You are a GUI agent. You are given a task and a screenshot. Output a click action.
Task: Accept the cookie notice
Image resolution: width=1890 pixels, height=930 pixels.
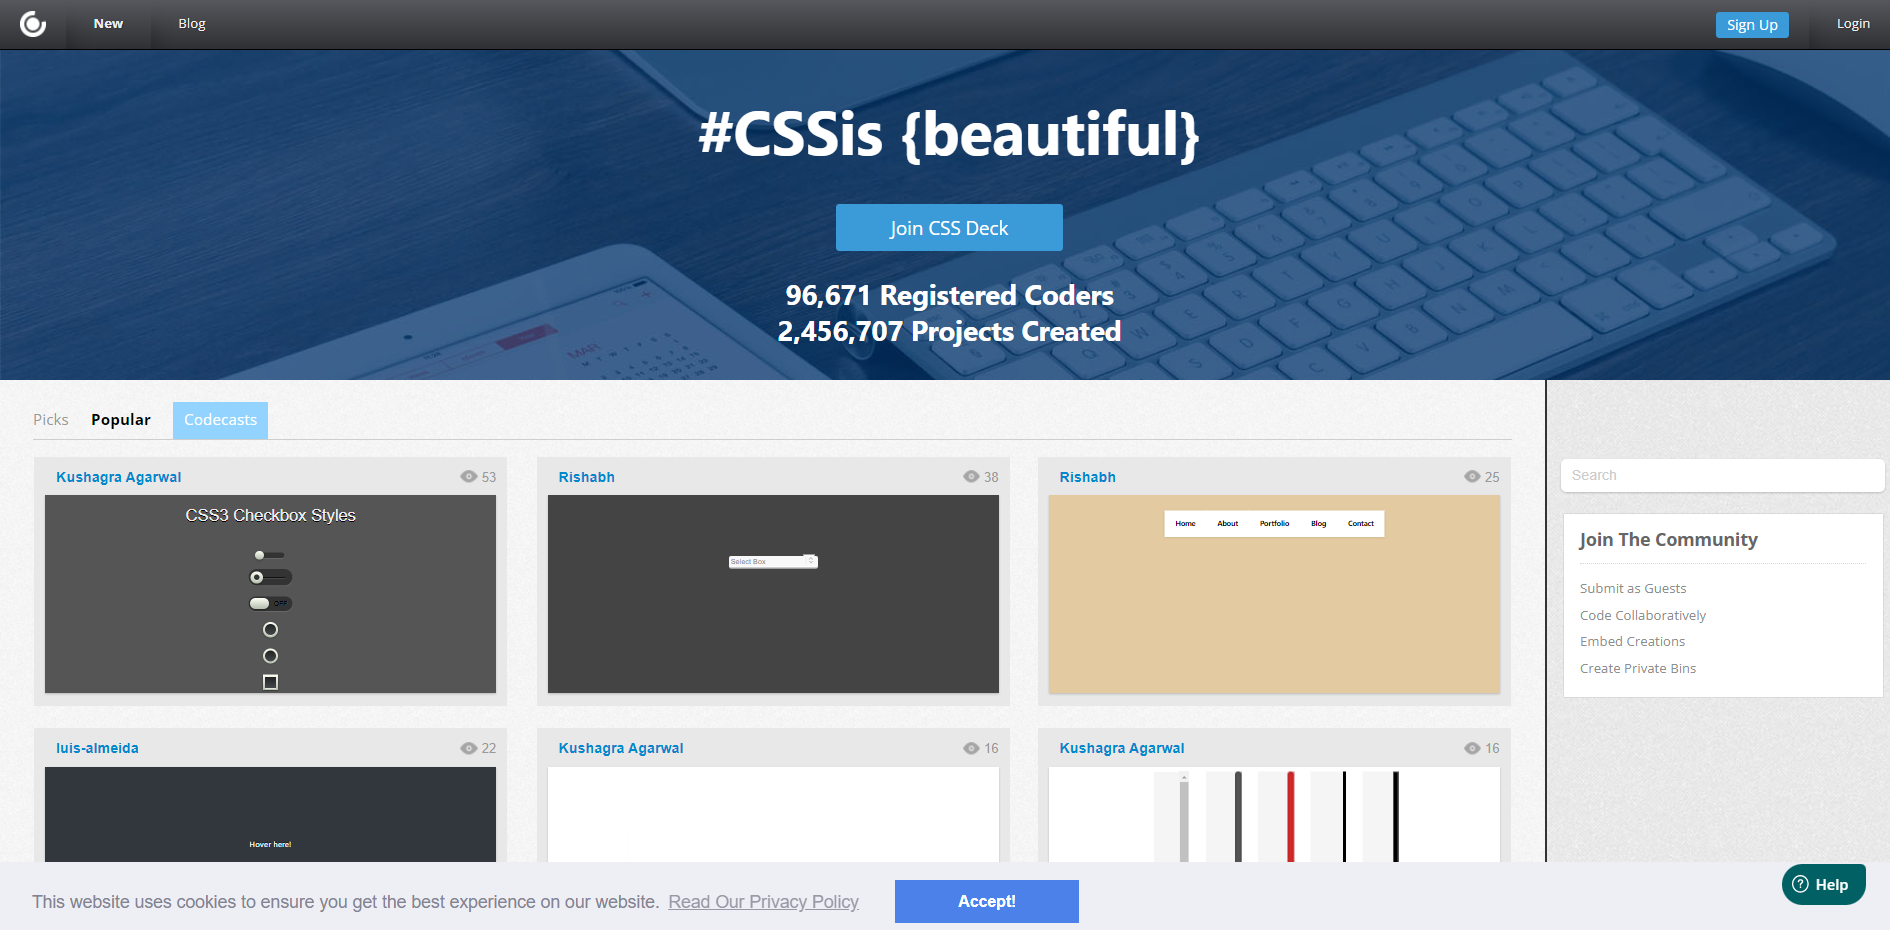click(x=987, y=901)
